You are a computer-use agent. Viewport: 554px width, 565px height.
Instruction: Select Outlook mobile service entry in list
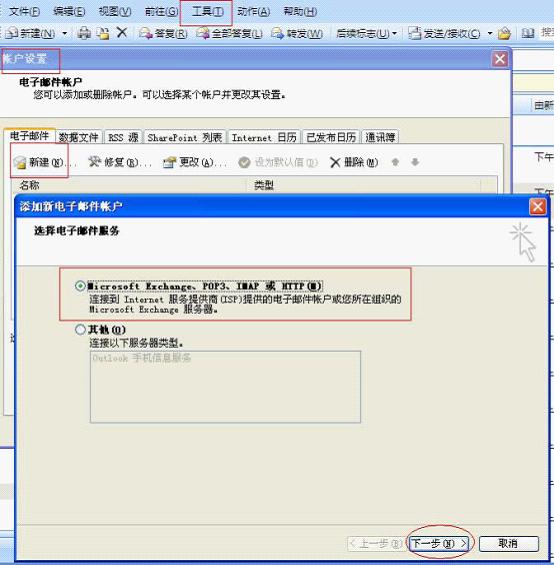142,358
